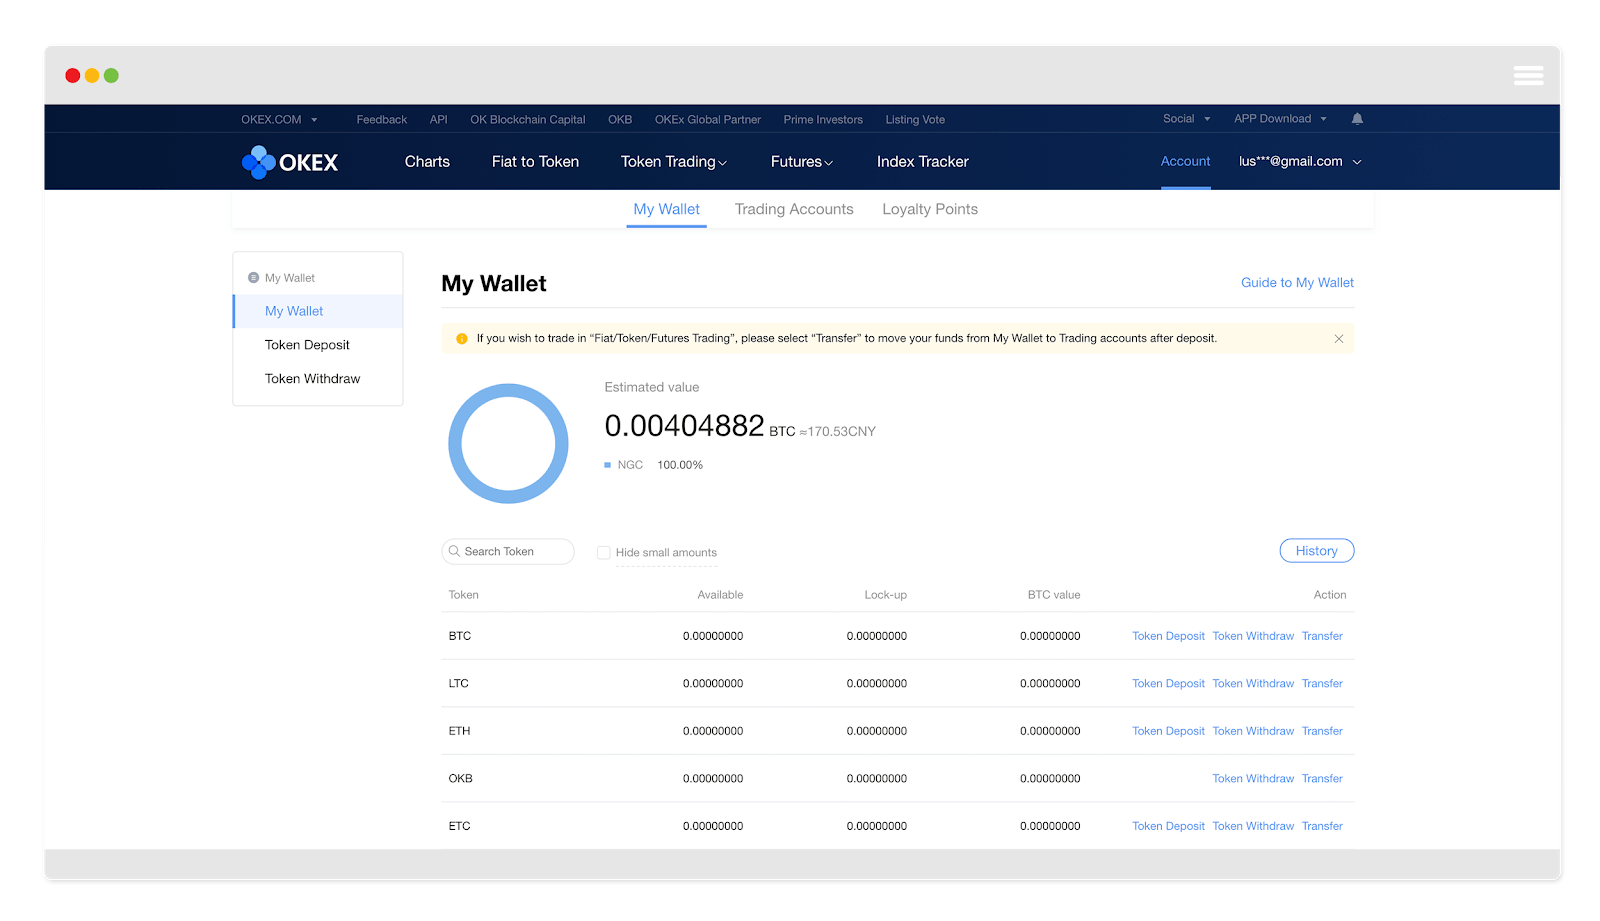Viewport: 1600px width, 921px height.
Task: Dismiss the transfer notice banner
Action: tap(1338, 339)
